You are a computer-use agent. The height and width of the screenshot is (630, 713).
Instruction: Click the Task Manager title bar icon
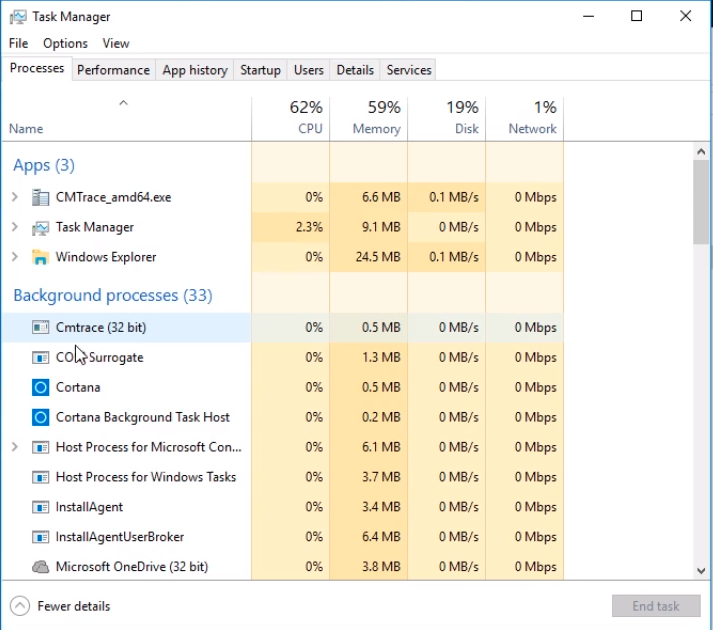click(18, 17)
